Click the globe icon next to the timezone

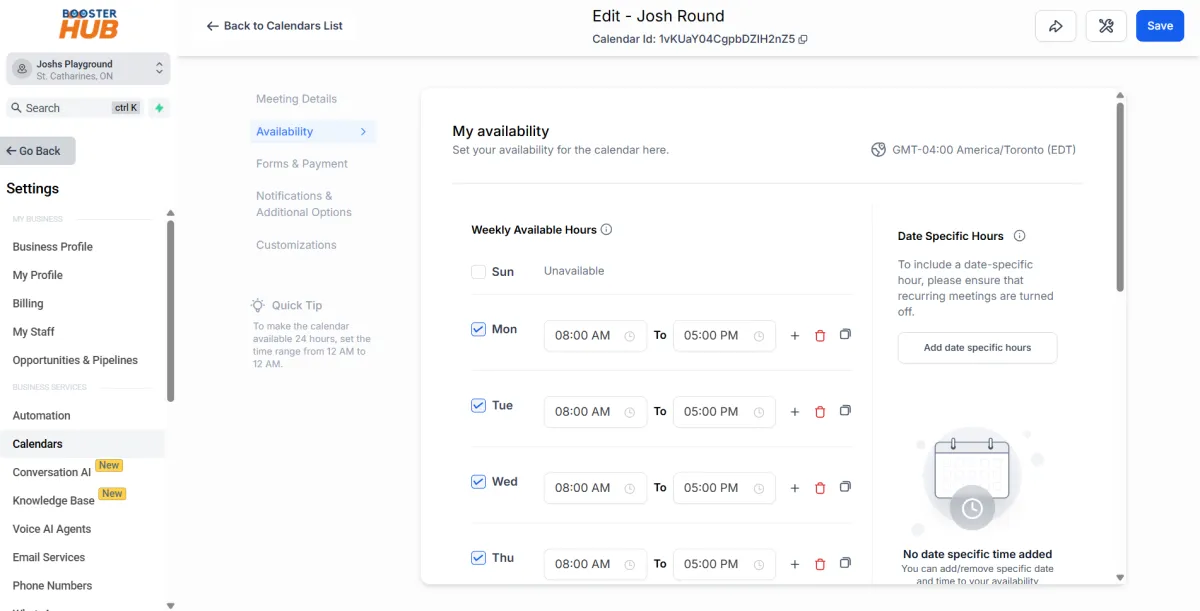click(x=878, y=149)
